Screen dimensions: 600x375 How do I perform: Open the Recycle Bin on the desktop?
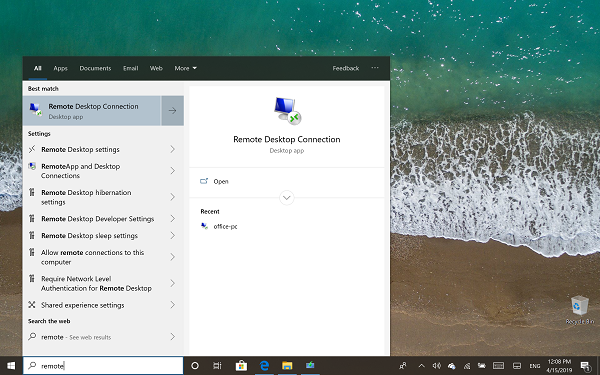580,310
